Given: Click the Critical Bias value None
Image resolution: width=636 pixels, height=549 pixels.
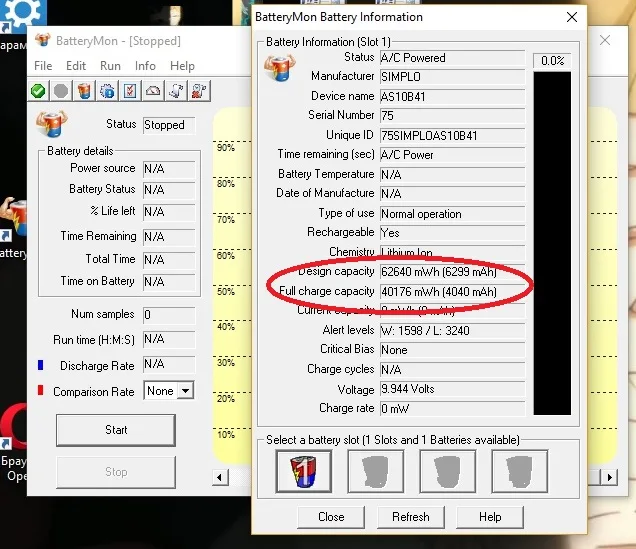Looking at the screenshot, I should coord(452,350).
